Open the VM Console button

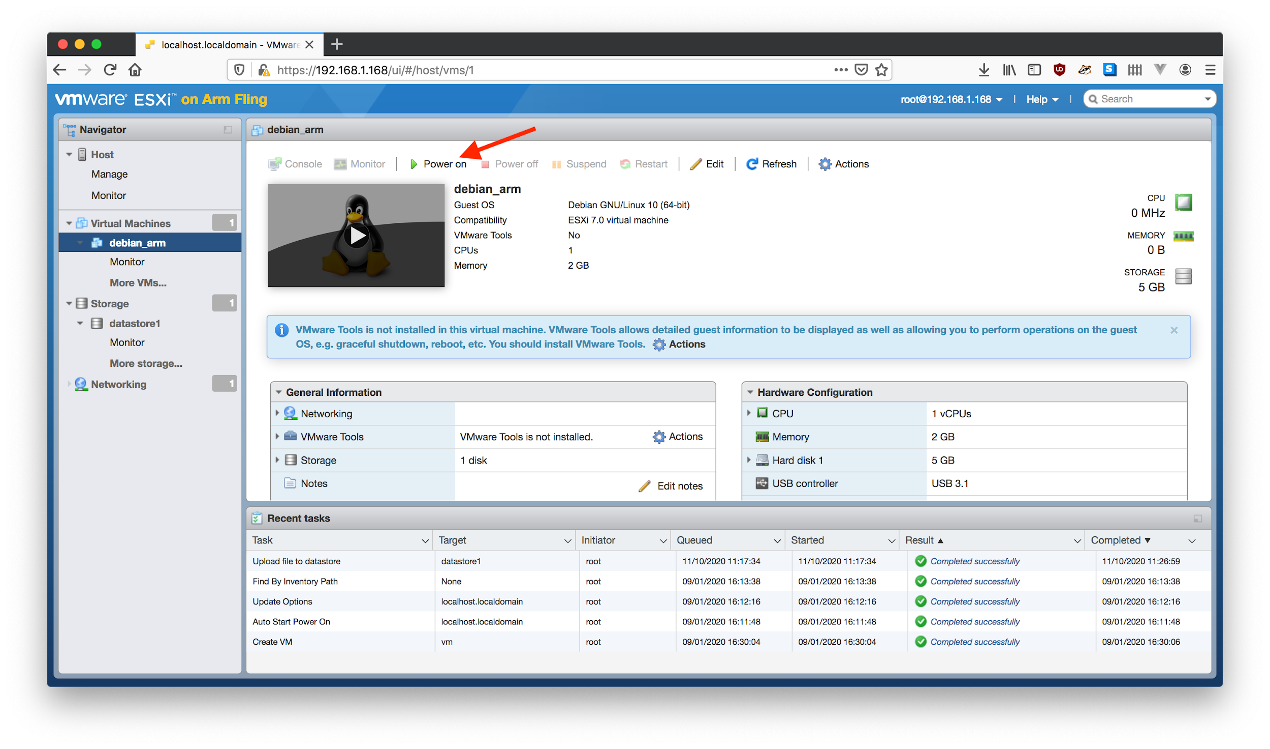pos(295,164)
